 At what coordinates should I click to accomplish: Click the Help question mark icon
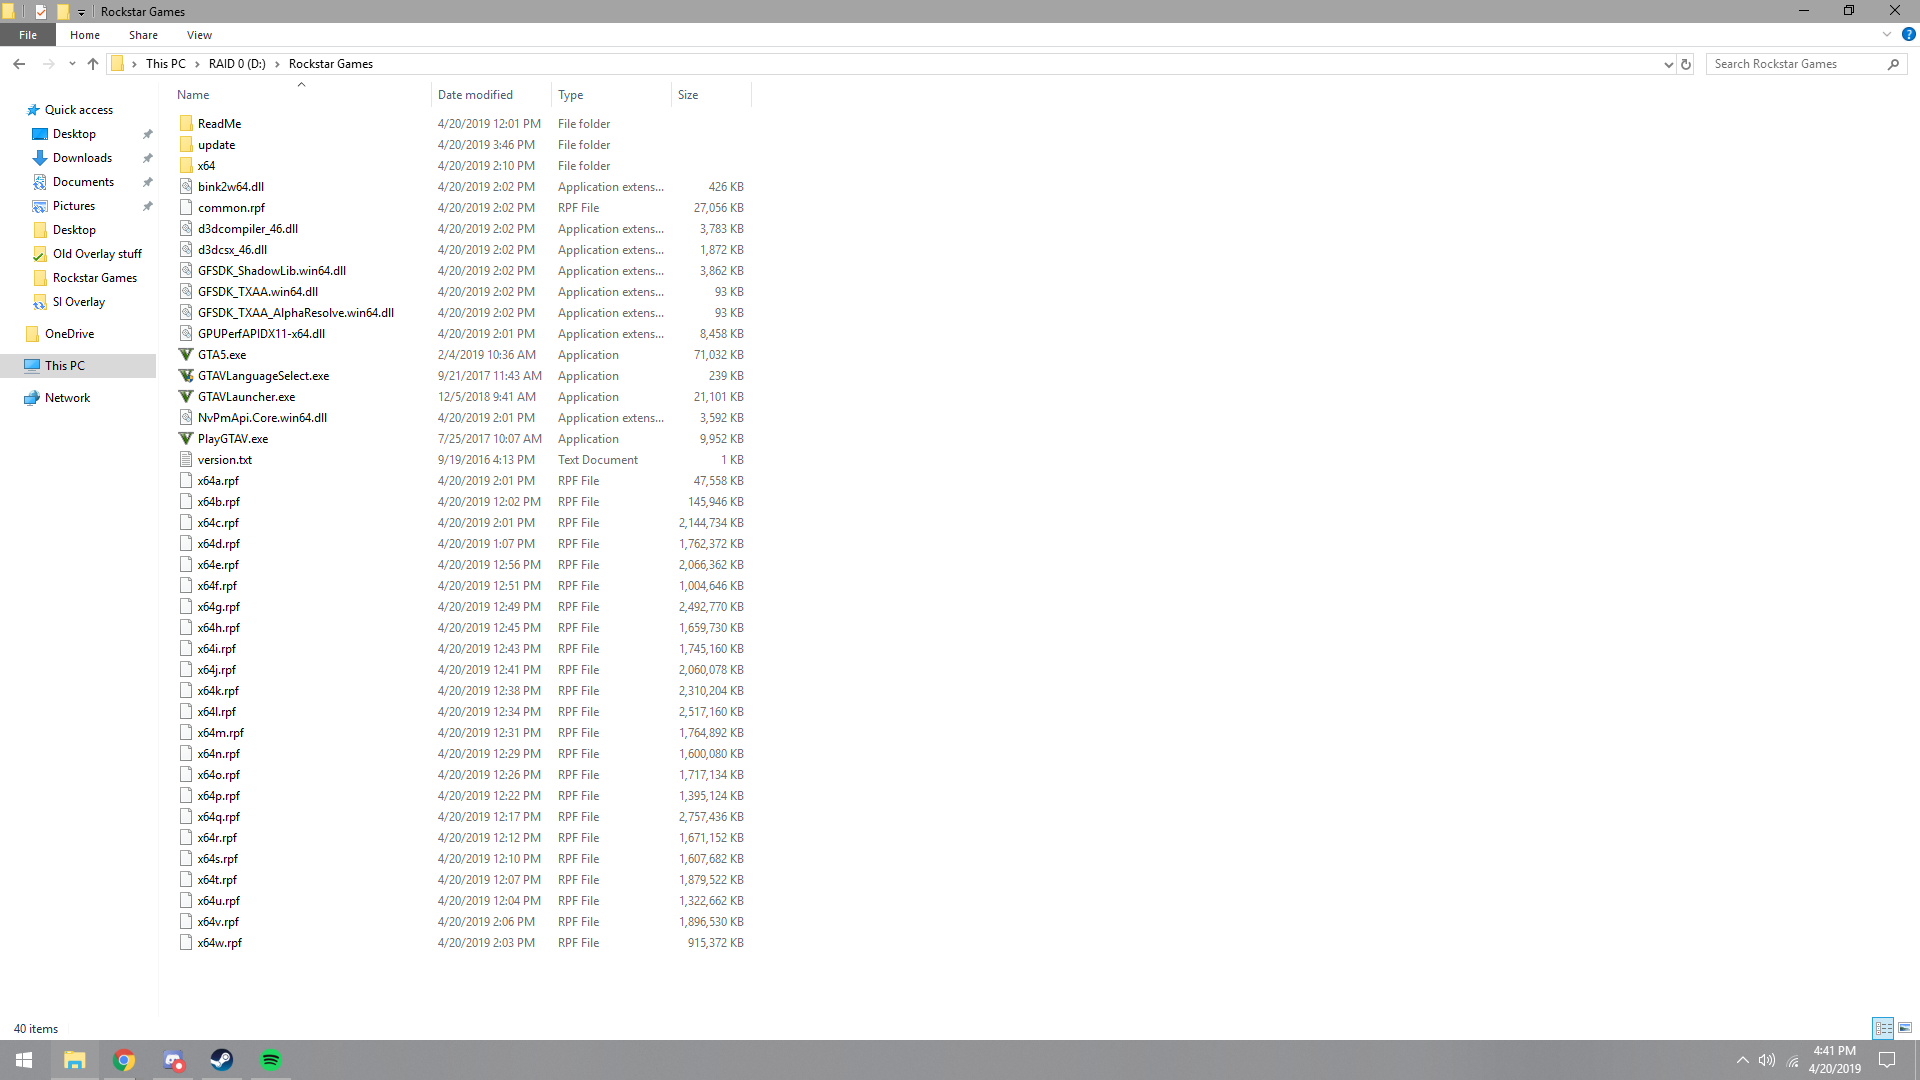(1908, 35)
